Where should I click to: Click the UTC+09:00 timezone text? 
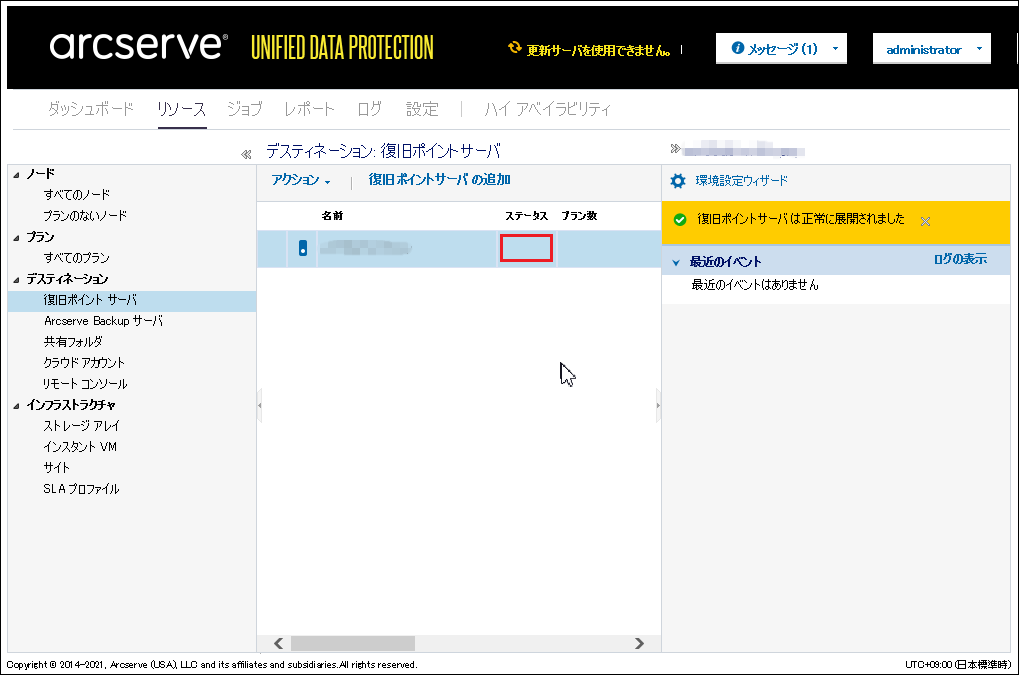pyautogui.click(x=958, y=665)
